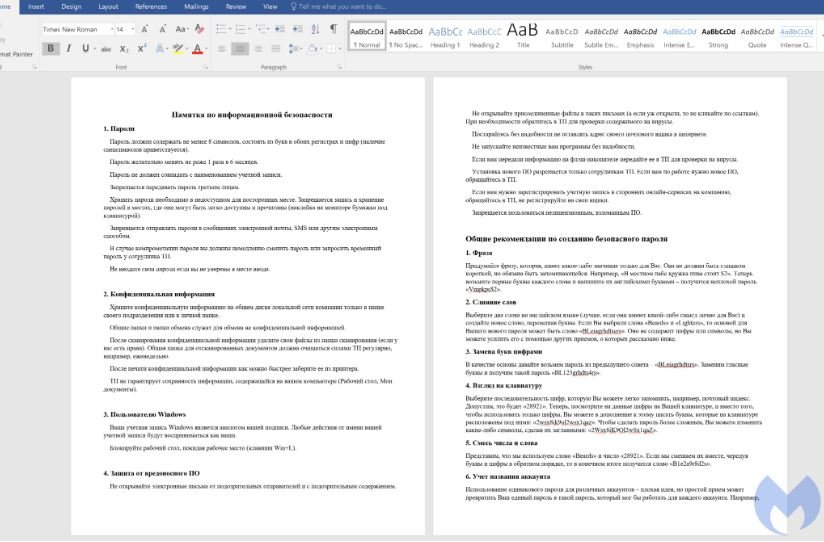Apply numbered list

click(240, 29)
